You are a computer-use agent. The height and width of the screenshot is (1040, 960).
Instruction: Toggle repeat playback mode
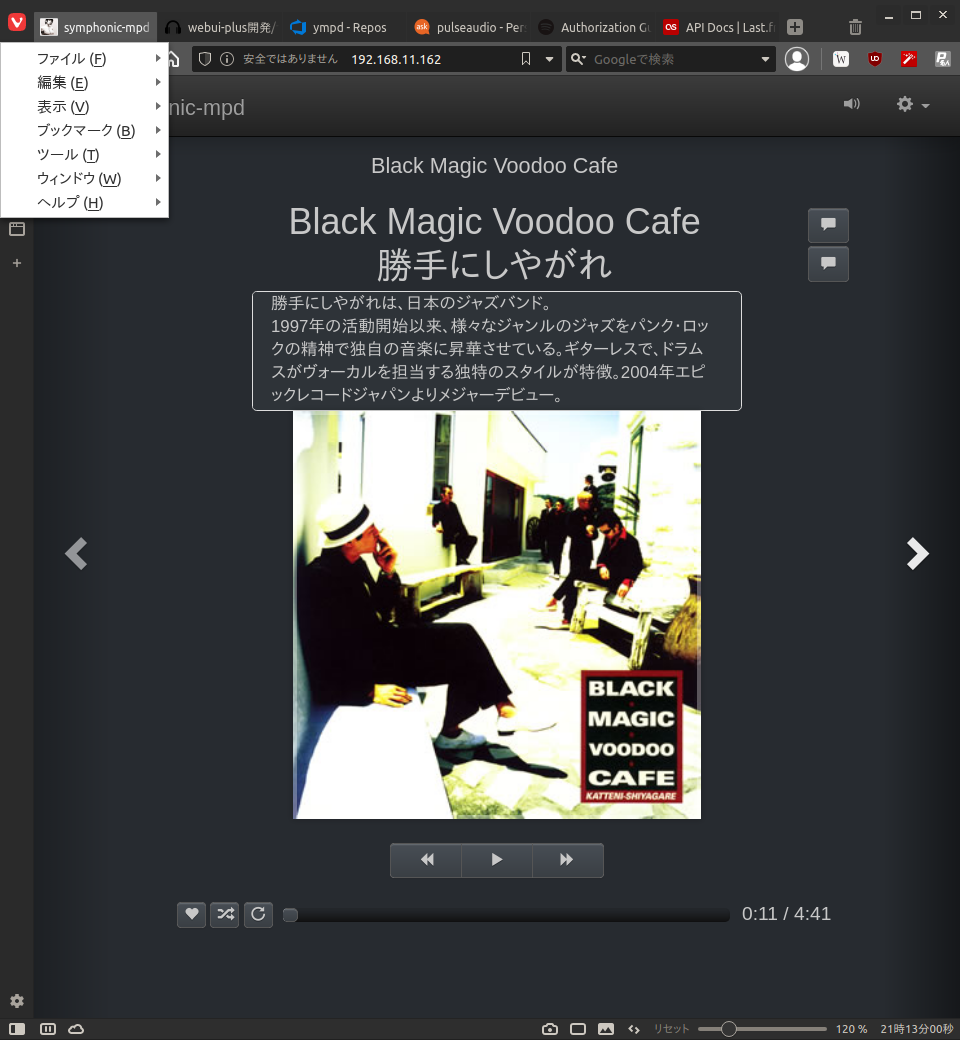[258, 915]
